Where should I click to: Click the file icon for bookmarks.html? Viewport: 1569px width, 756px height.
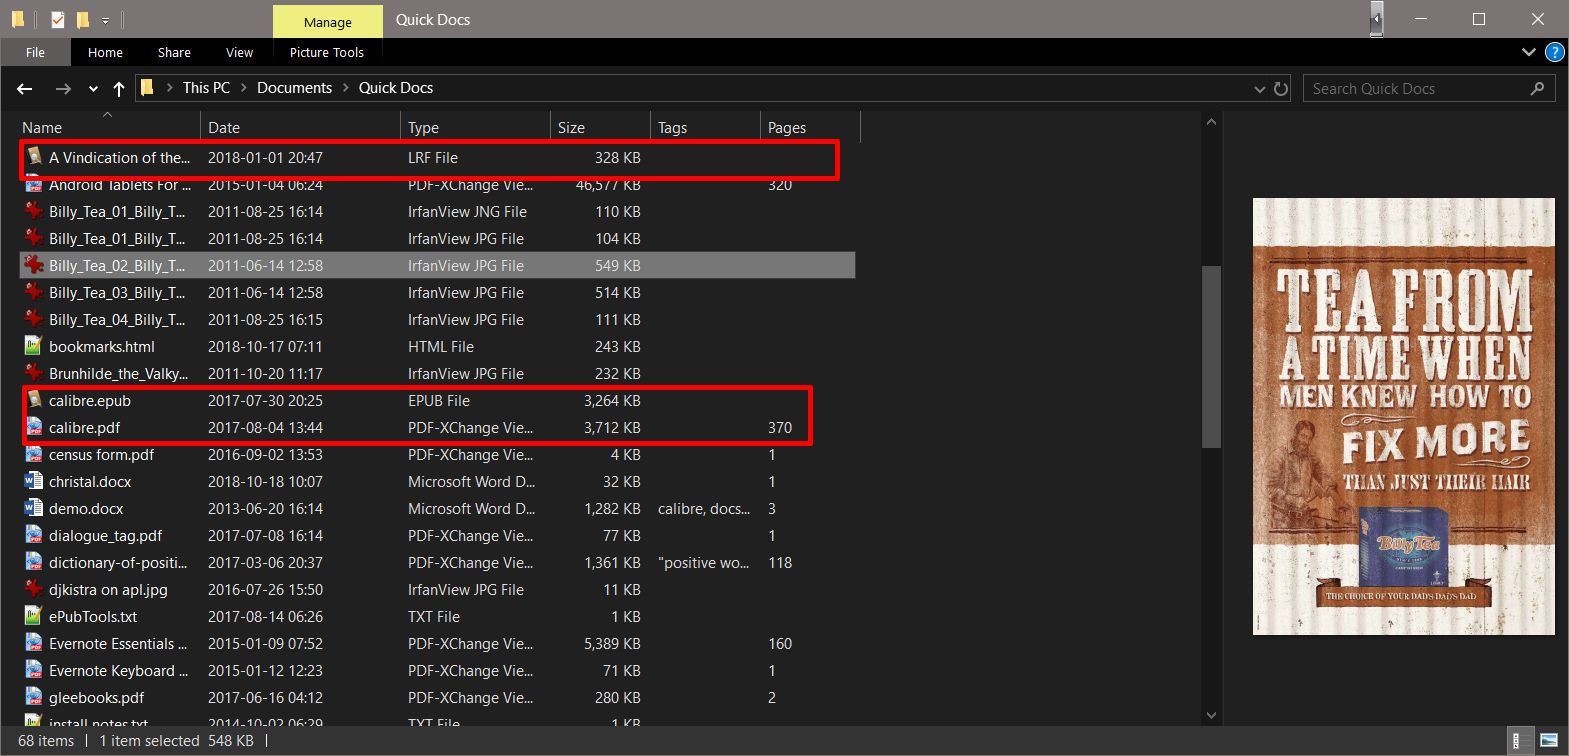pos(34,346)
